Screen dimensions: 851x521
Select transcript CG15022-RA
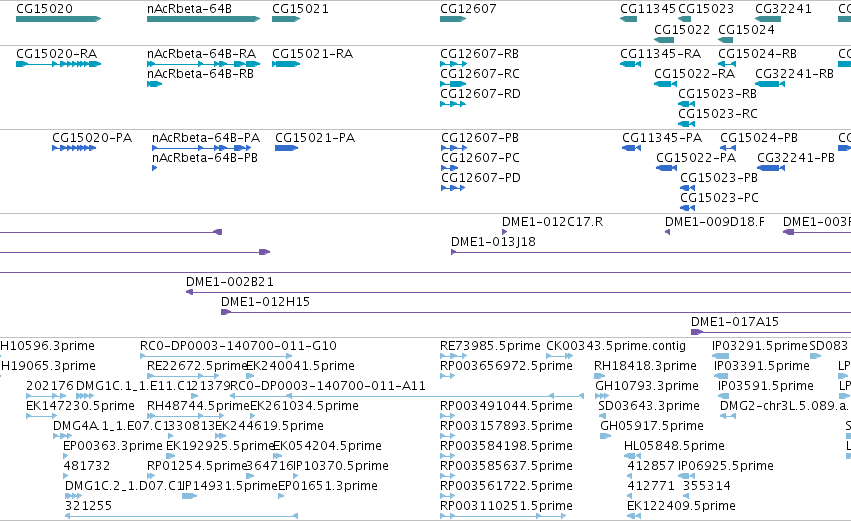click(x=695, y=73)
